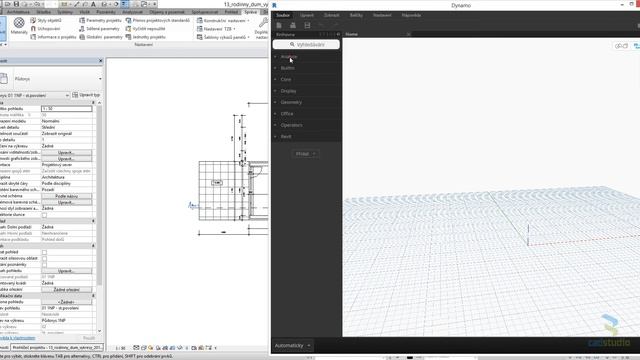Open the Zobrazit menu in Dynamo
640x360 pixels.
pyautogui.click(x=331, y=15)
